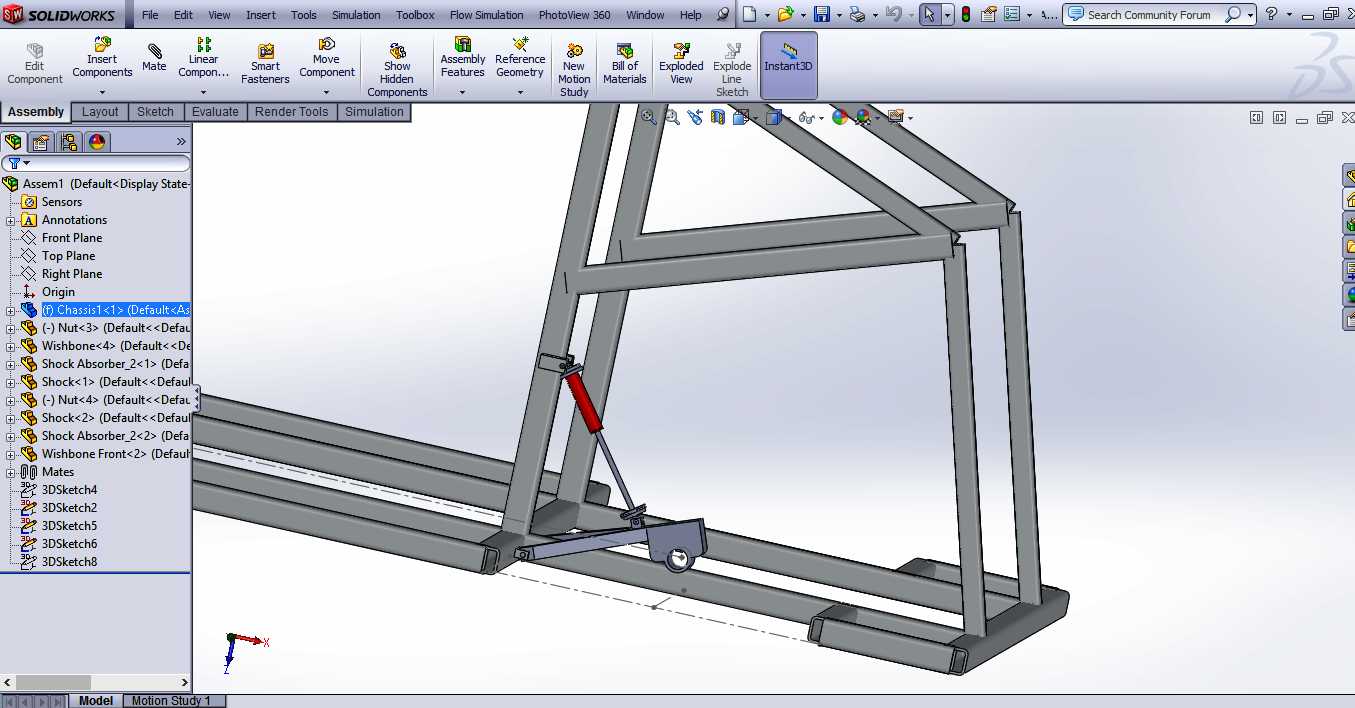This screenshot has height=708, width=1355.
Task: Click the Apply Scene icon
Action: pos(863,117)
